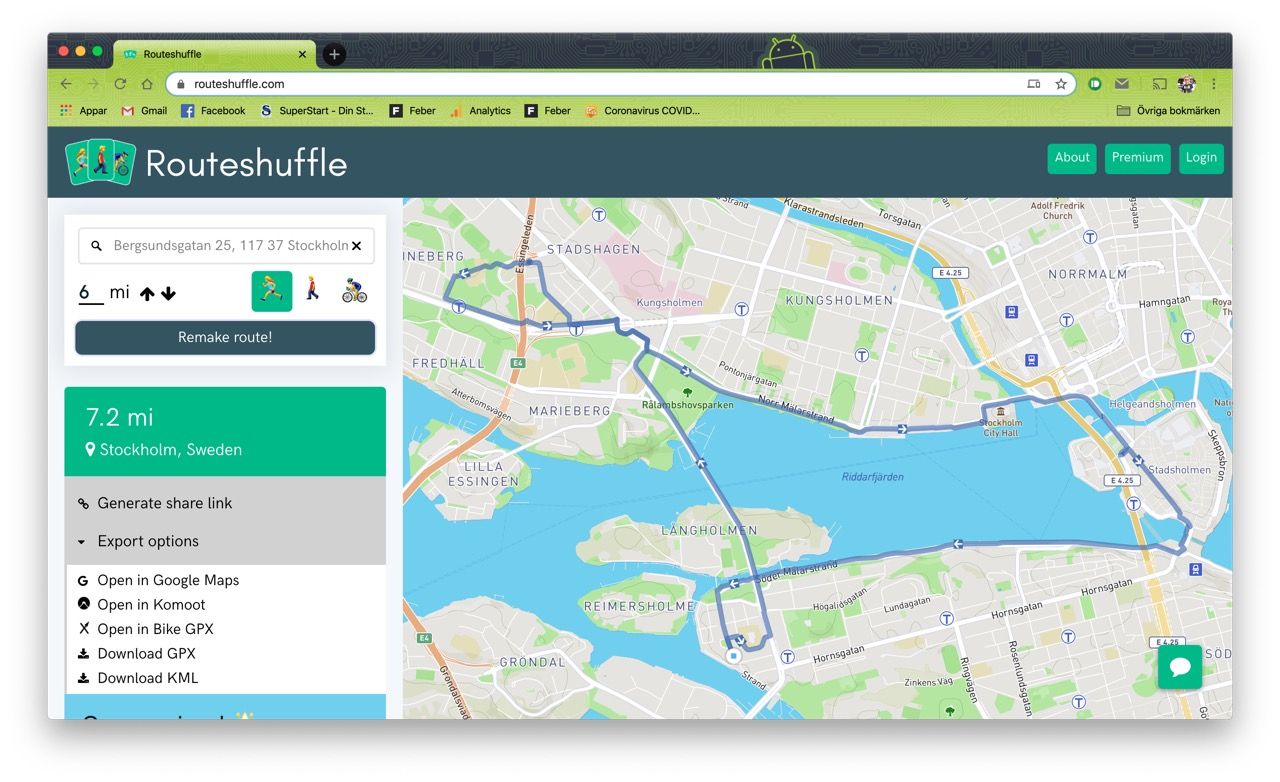
Task: Click the cast icon in toolbar
Action: coord(1160,84)
